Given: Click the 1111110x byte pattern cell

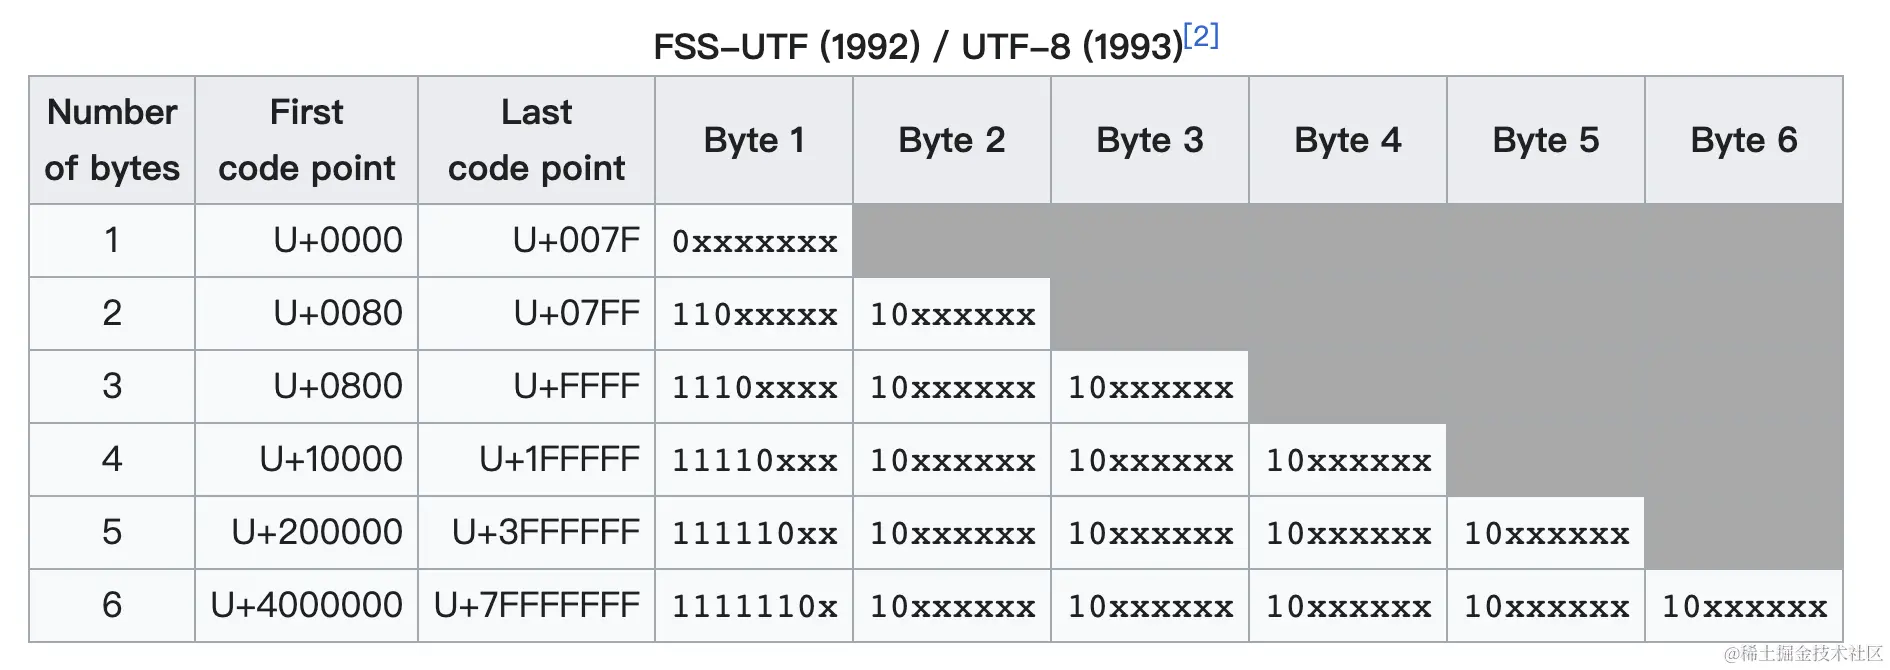Looking at the screenshot, I should (754, 606).
